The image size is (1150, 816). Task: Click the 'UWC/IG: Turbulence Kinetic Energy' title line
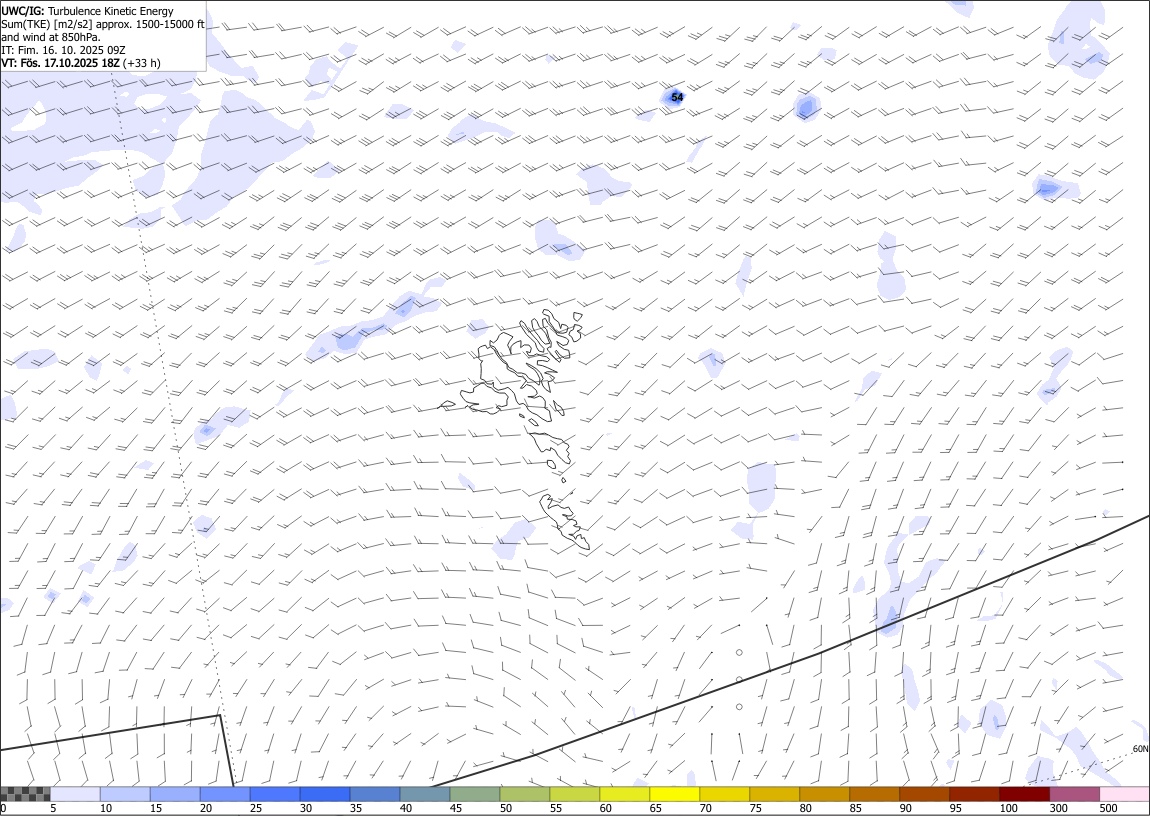pos(87,11)
